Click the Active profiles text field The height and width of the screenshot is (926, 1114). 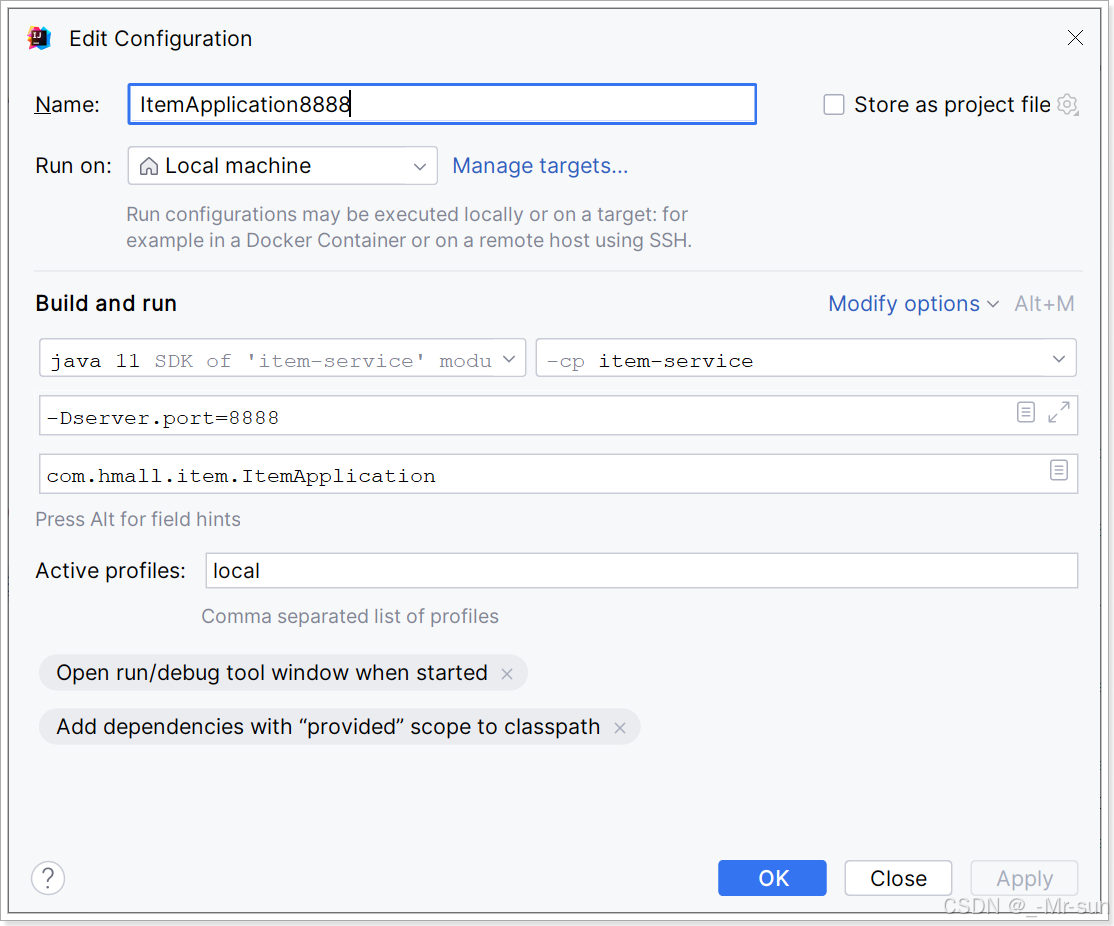coord(641,571)
